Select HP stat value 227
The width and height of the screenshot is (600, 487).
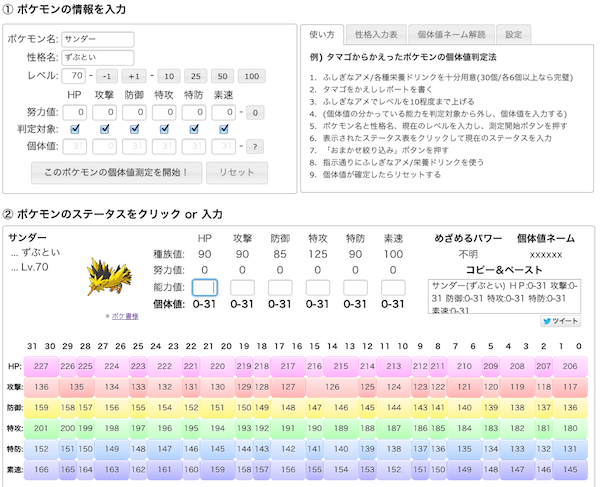click(x=41, y=366)
